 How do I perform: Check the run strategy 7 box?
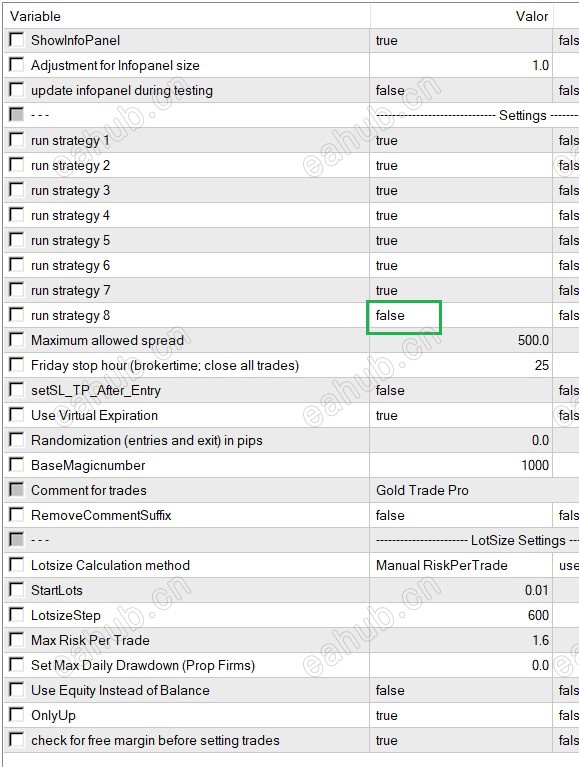pyautogui.click(x=17, y=290)
